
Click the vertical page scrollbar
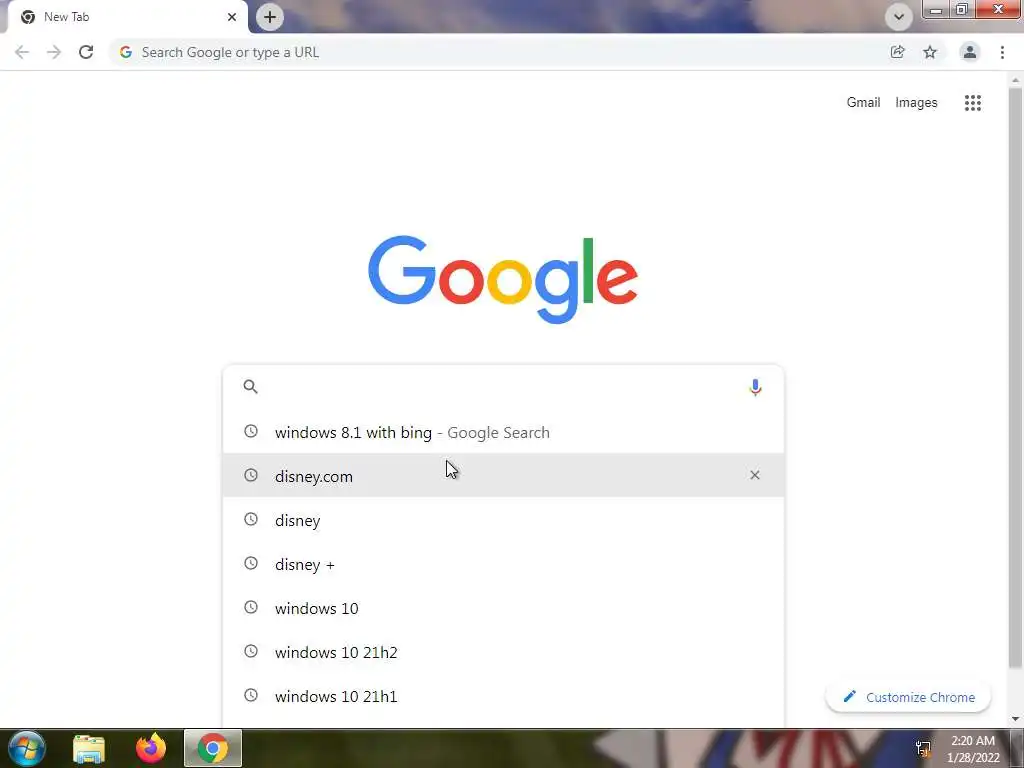pos(1015,379)
